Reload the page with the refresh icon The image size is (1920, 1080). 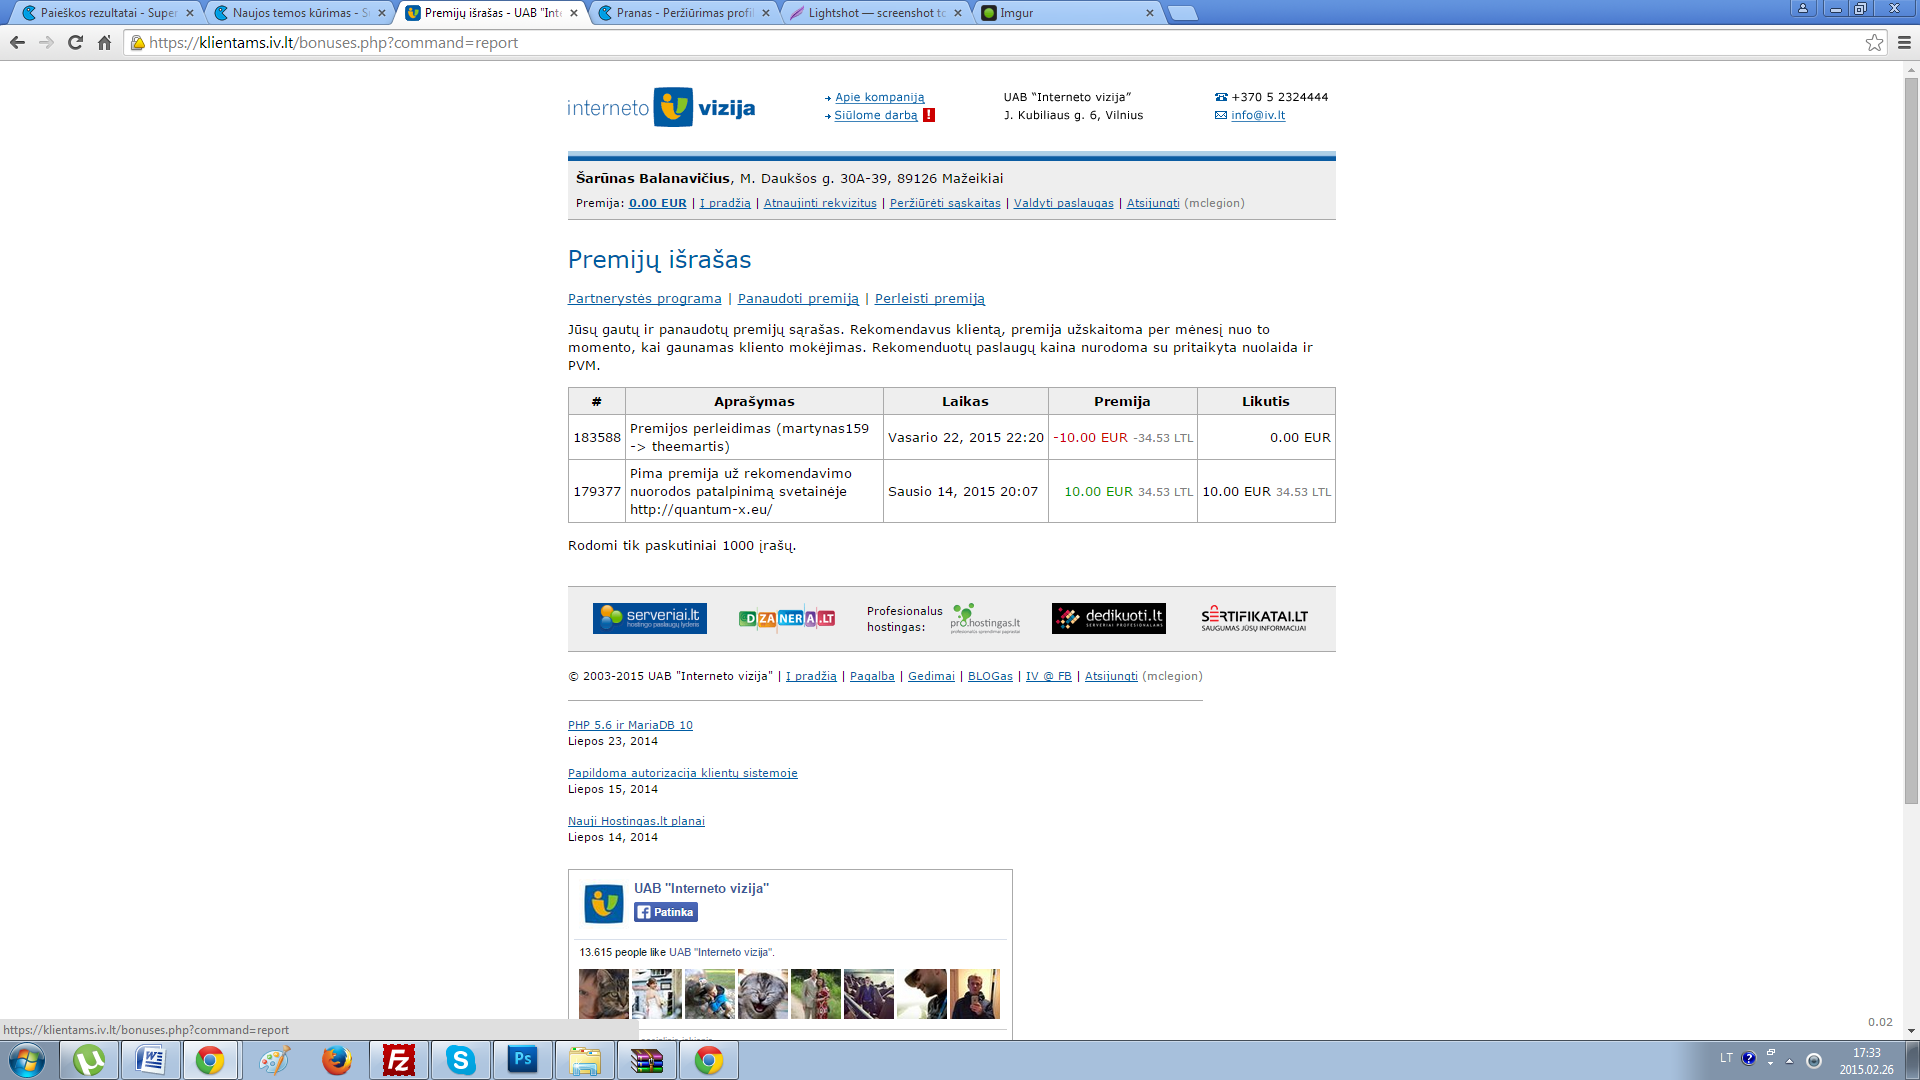coord(75,42)
